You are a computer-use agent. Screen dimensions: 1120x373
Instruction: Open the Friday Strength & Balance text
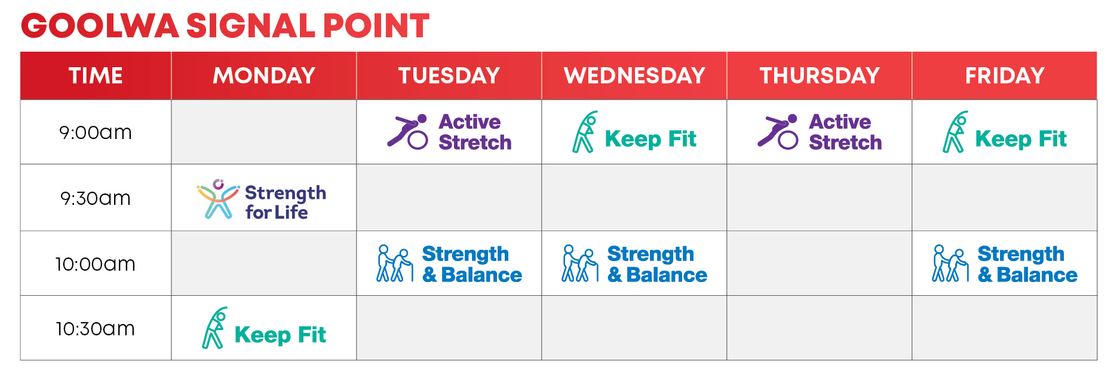[1027, 264]
